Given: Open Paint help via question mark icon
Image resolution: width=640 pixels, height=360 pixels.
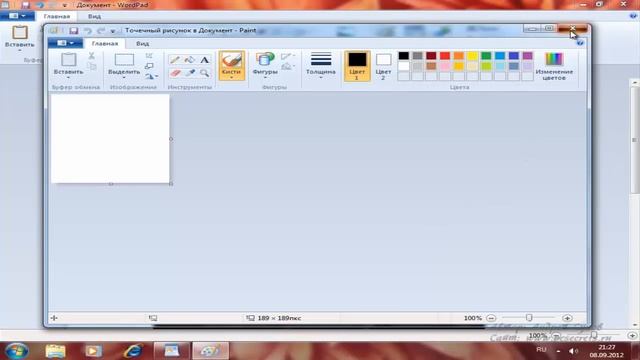Looking at the screenshot, I should pyautogui.click(x=580, y=43).
